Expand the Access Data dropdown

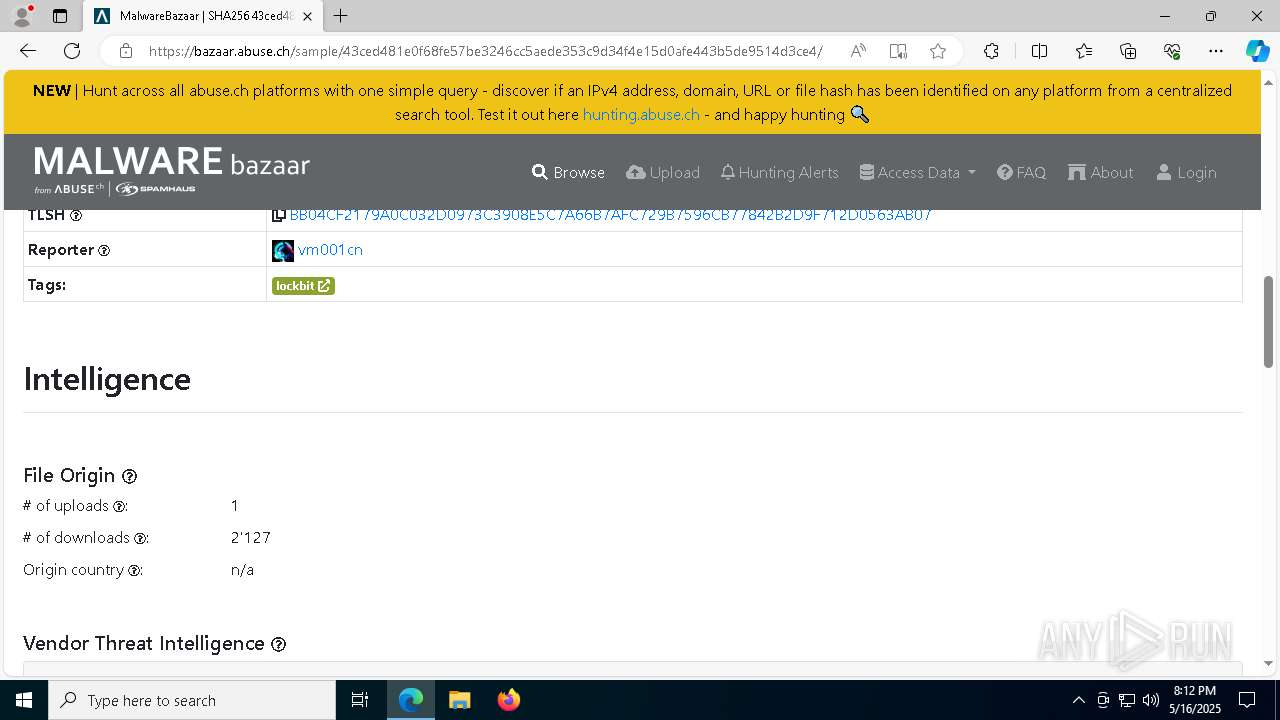(x=917, y=172)
